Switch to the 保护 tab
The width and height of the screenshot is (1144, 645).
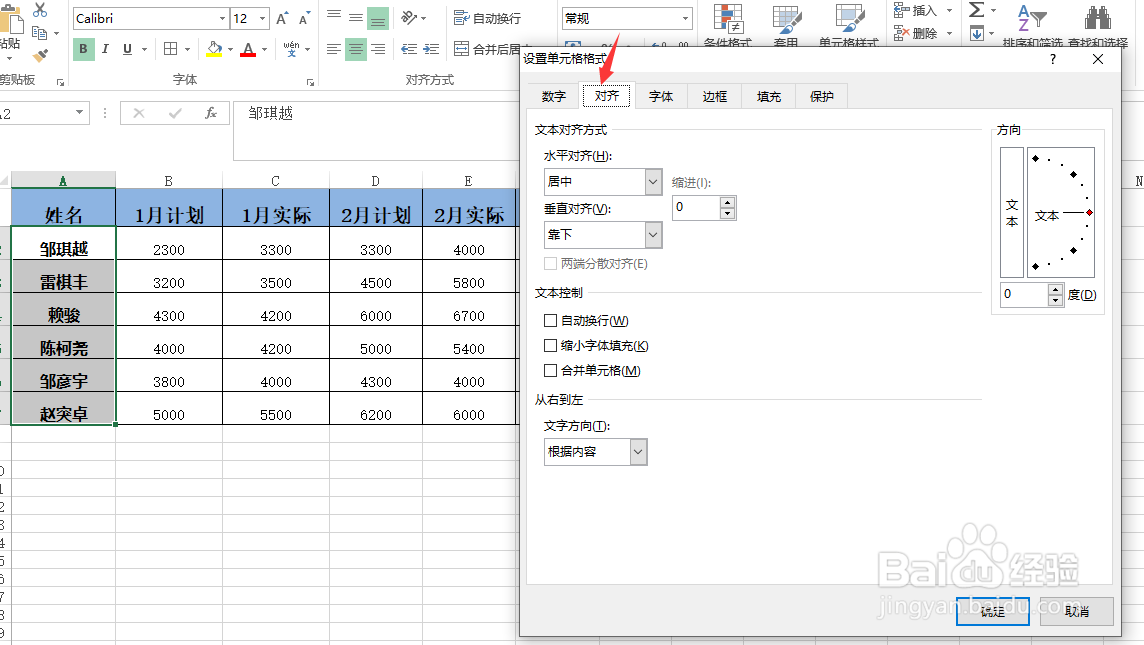[822, 96]
